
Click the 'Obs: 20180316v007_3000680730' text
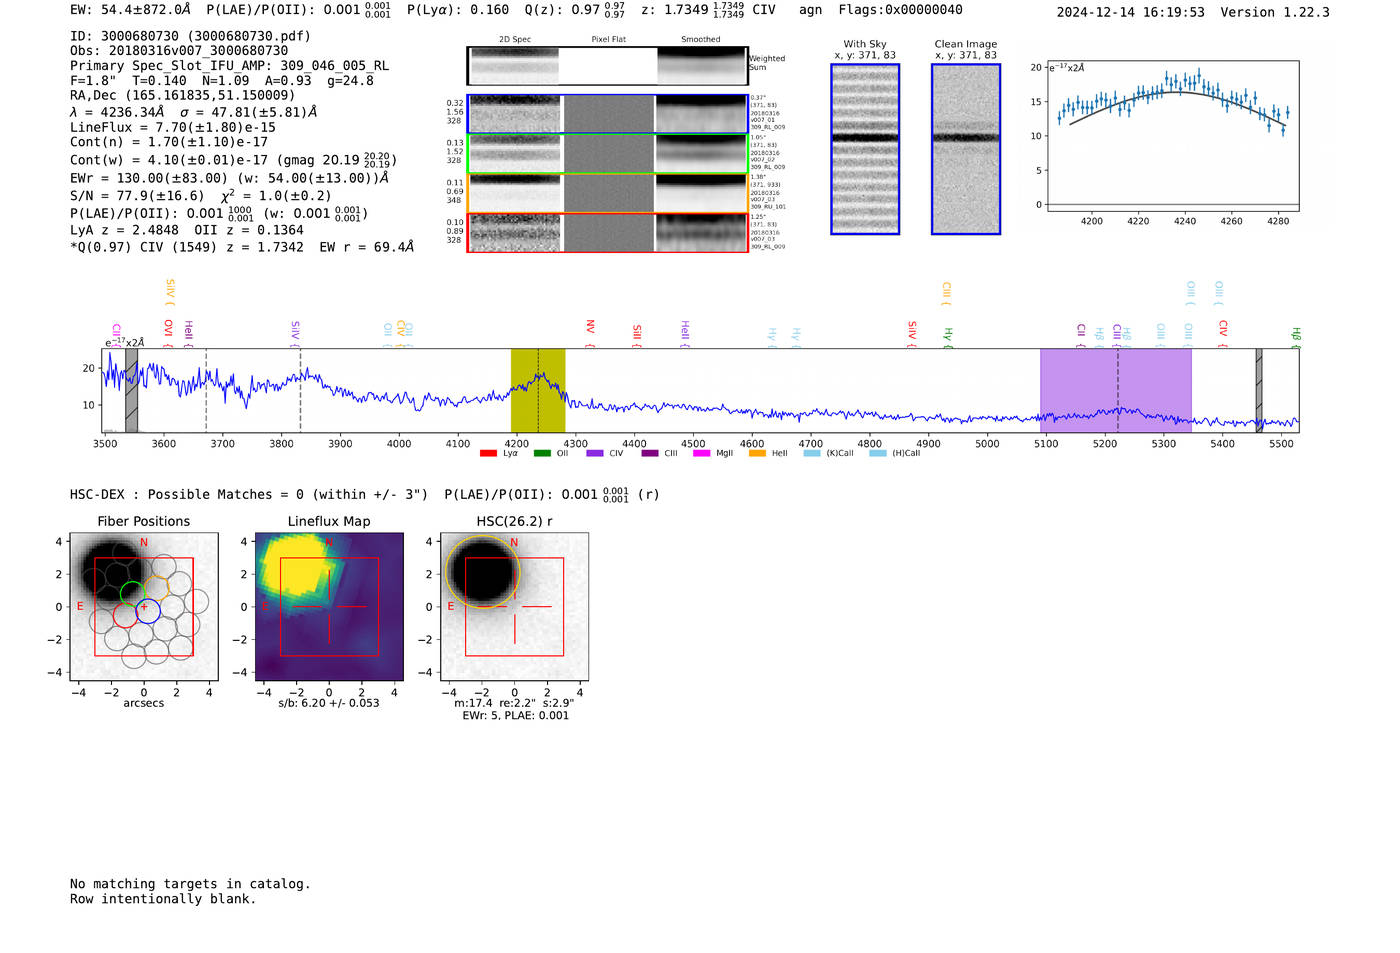(179, 51)
